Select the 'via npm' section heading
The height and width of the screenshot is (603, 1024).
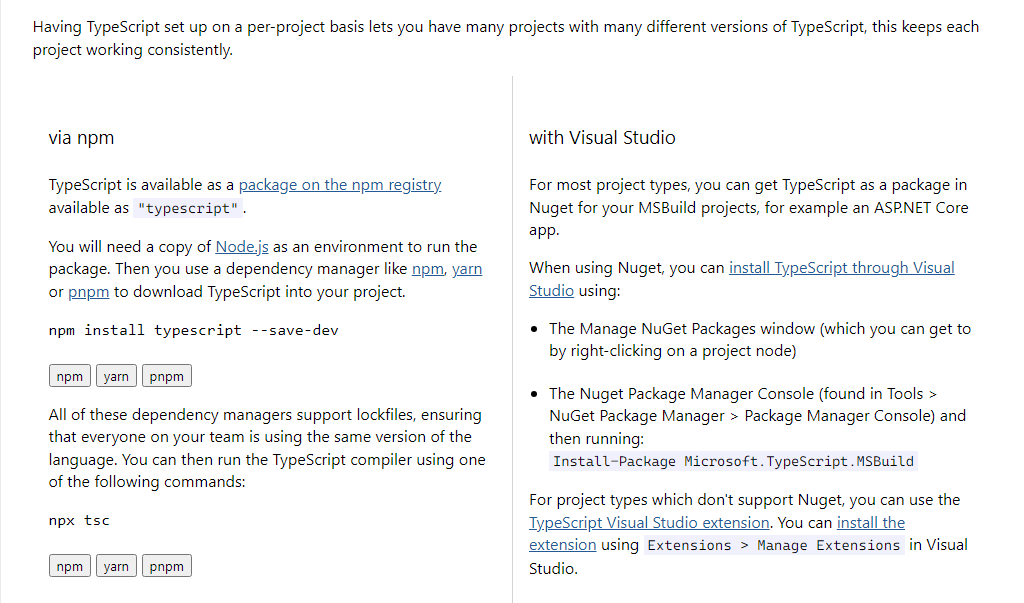tap(81, 137)
